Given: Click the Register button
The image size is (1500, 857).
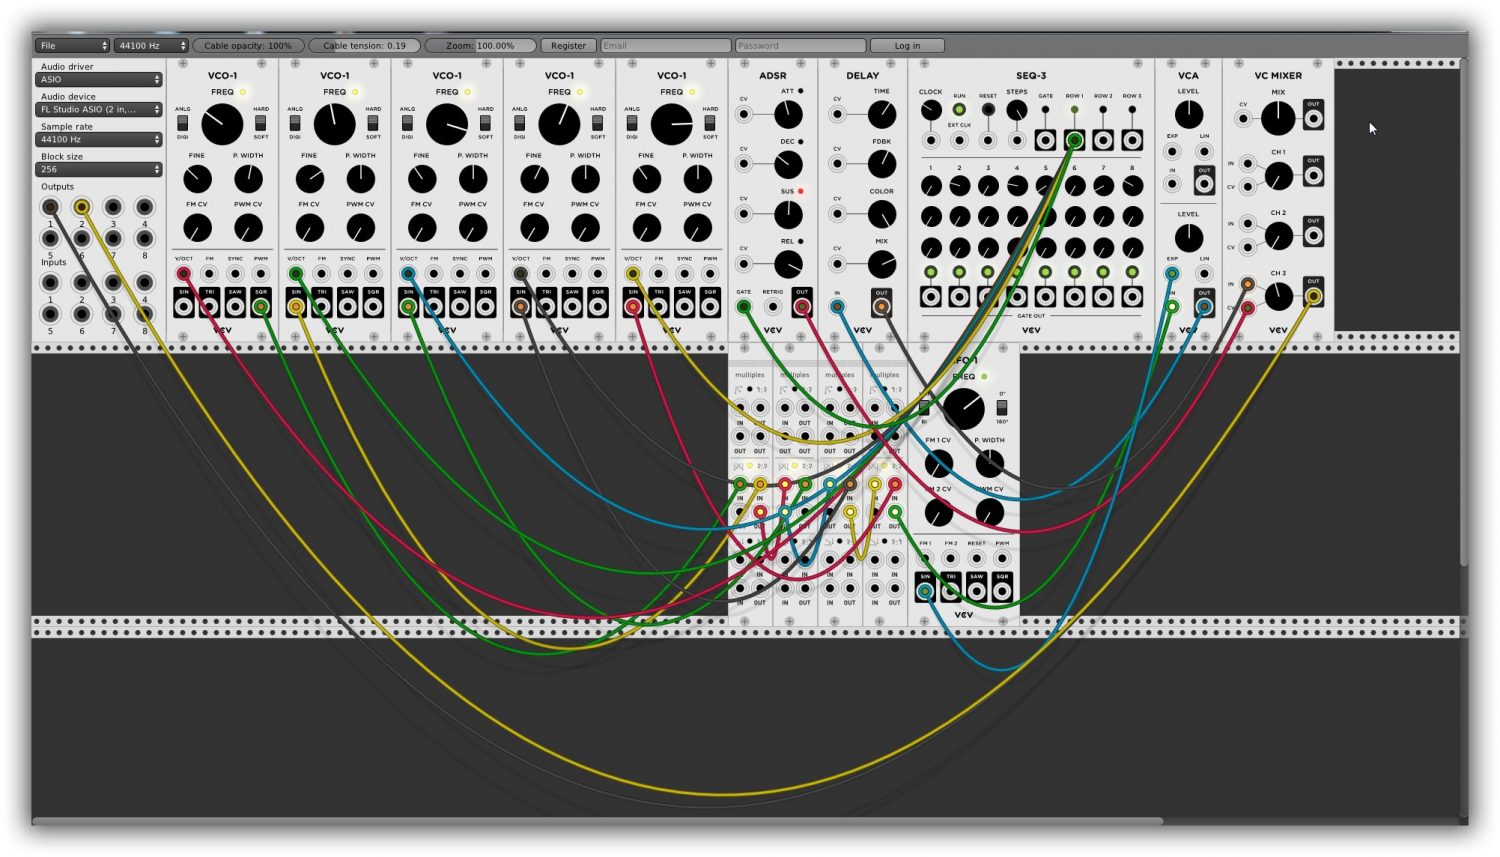Looking at the screenshot, I should click(x=568, y=46).
